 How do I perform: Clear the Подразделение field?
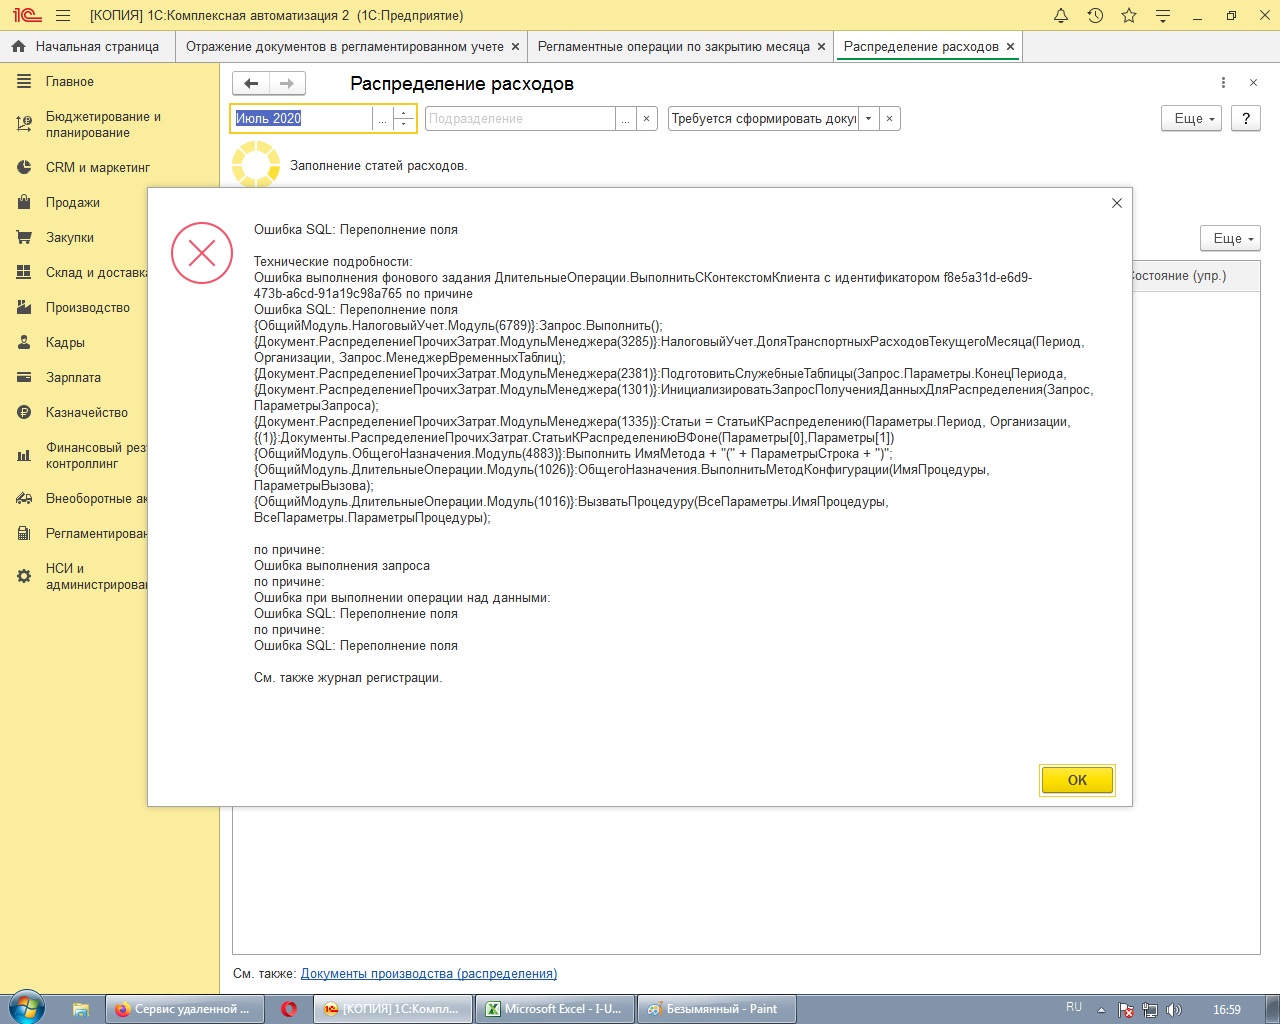click(x=647, y=119)
